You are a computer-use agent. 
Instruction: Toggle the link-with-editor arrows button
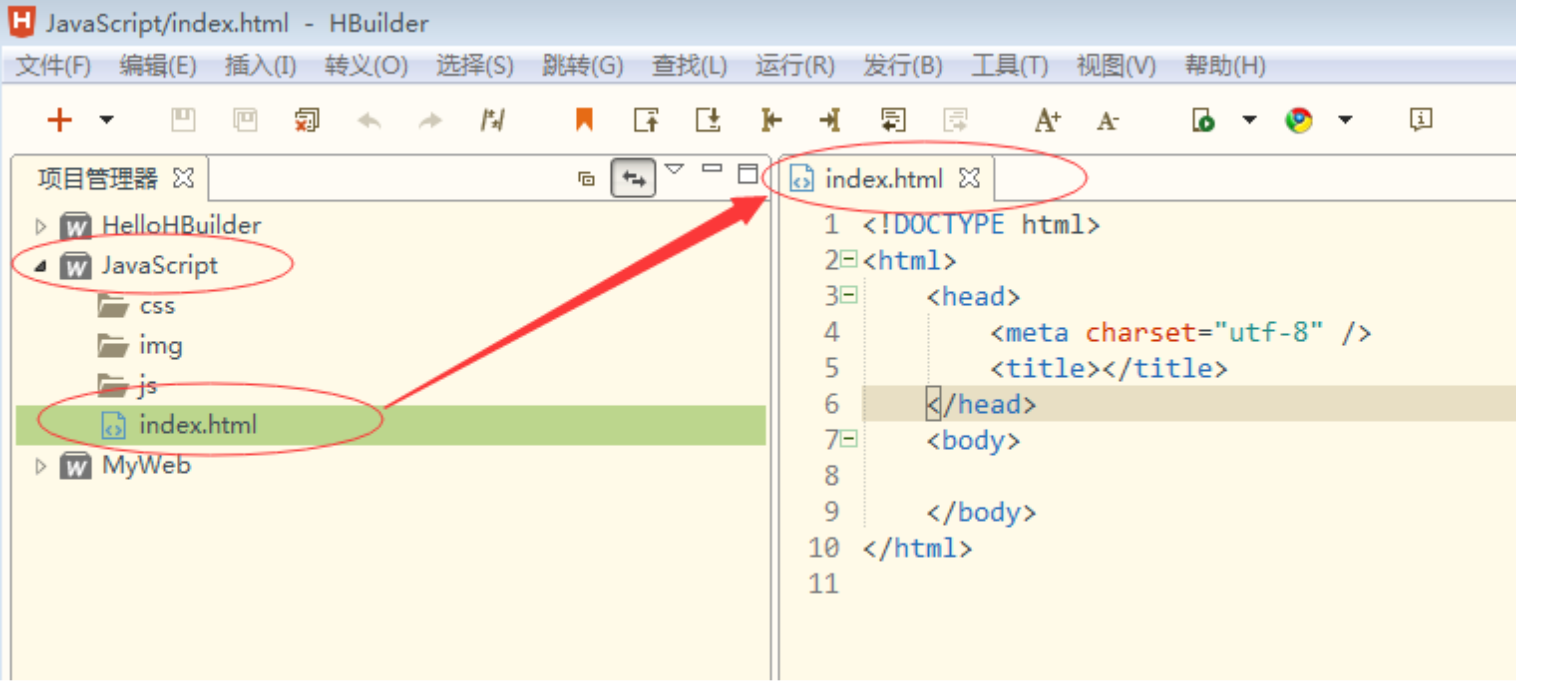(x=633, y=179)
